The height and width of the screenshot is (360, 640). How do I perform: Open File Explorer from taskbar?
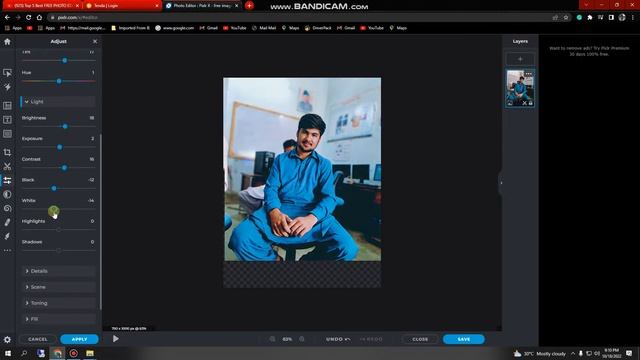90,353
